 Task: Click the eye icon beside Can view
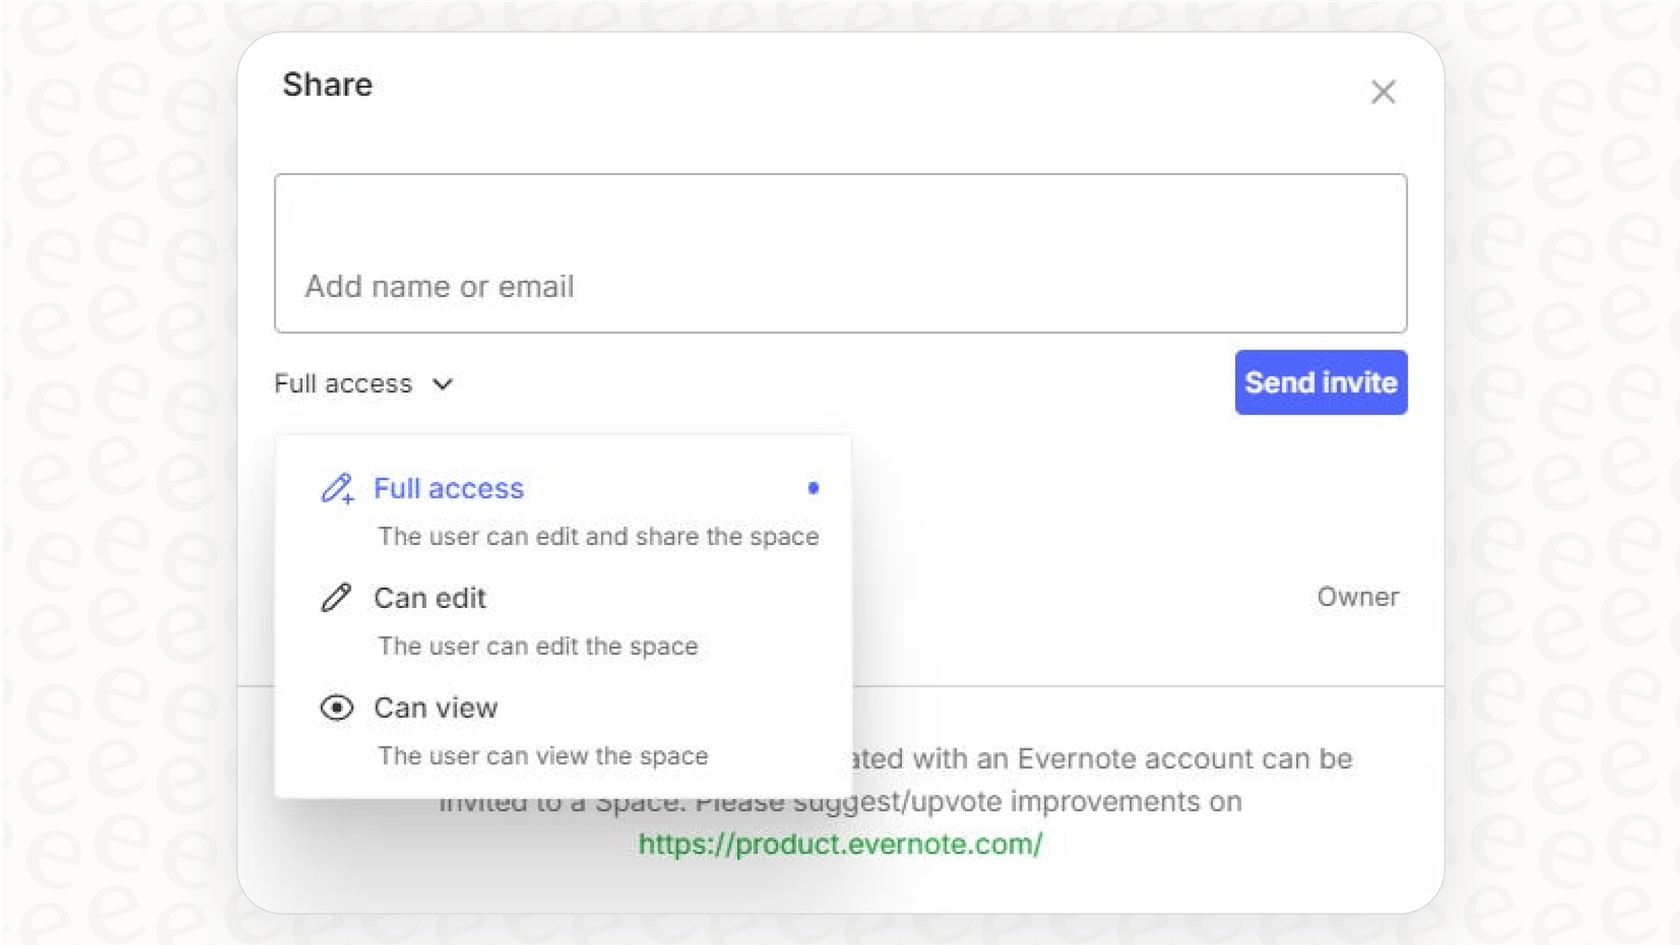click(x=337, y=708)
